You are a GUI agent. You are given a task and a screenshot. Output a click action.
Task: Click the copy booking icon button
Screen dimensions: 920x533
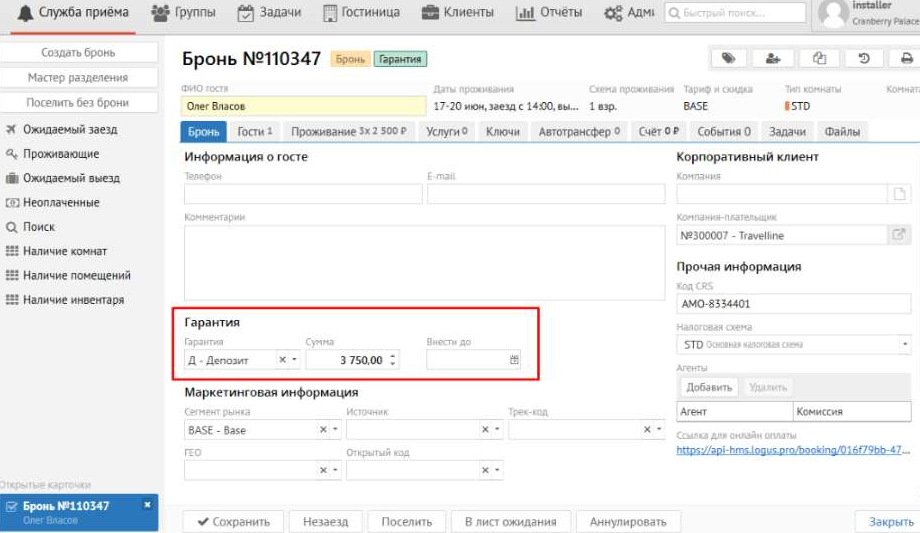(x=819, y=59)
